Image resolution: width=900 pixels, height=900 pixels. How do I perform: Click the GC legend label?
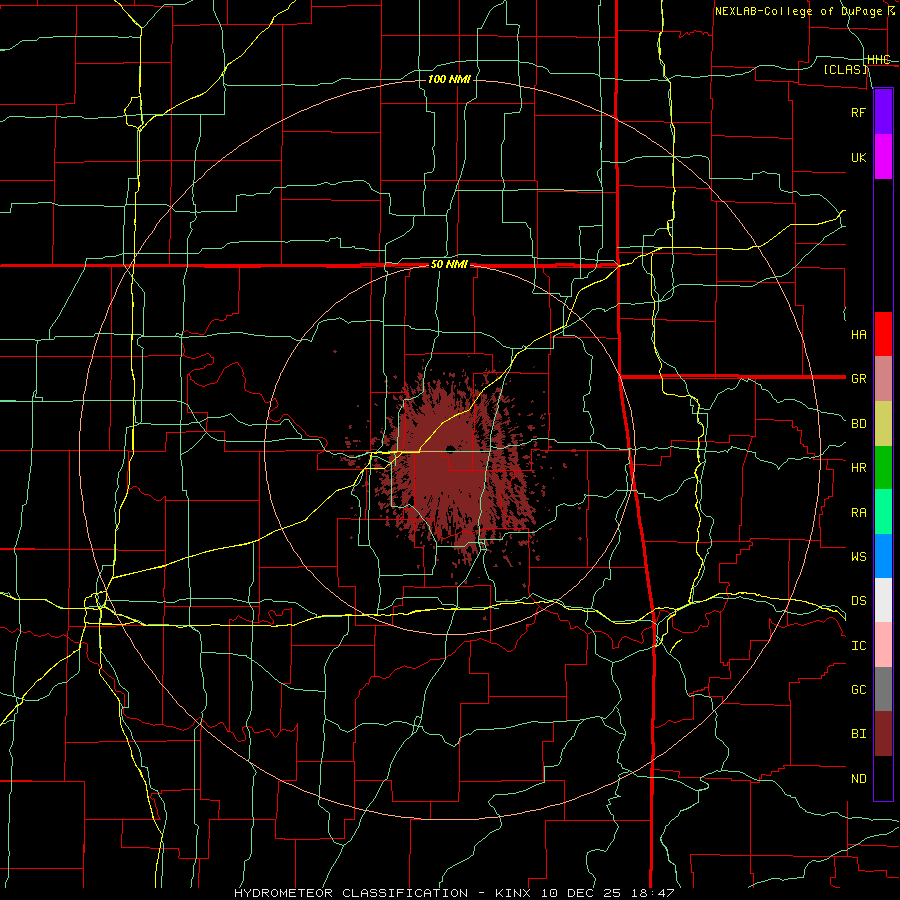[858, 690]
